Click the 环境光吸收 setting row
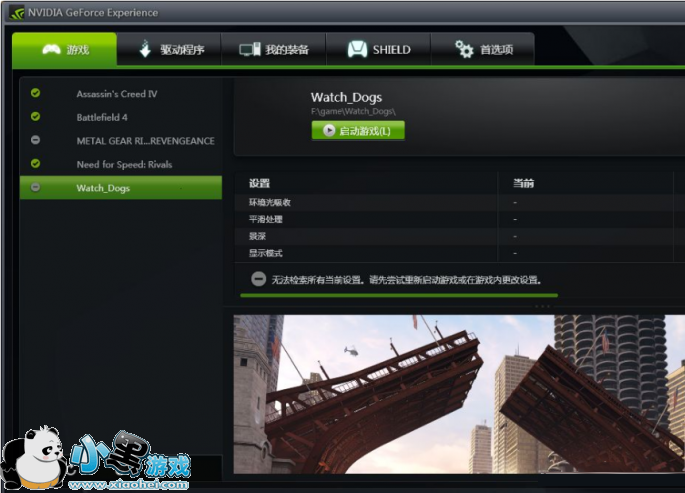 pos(460,202)
